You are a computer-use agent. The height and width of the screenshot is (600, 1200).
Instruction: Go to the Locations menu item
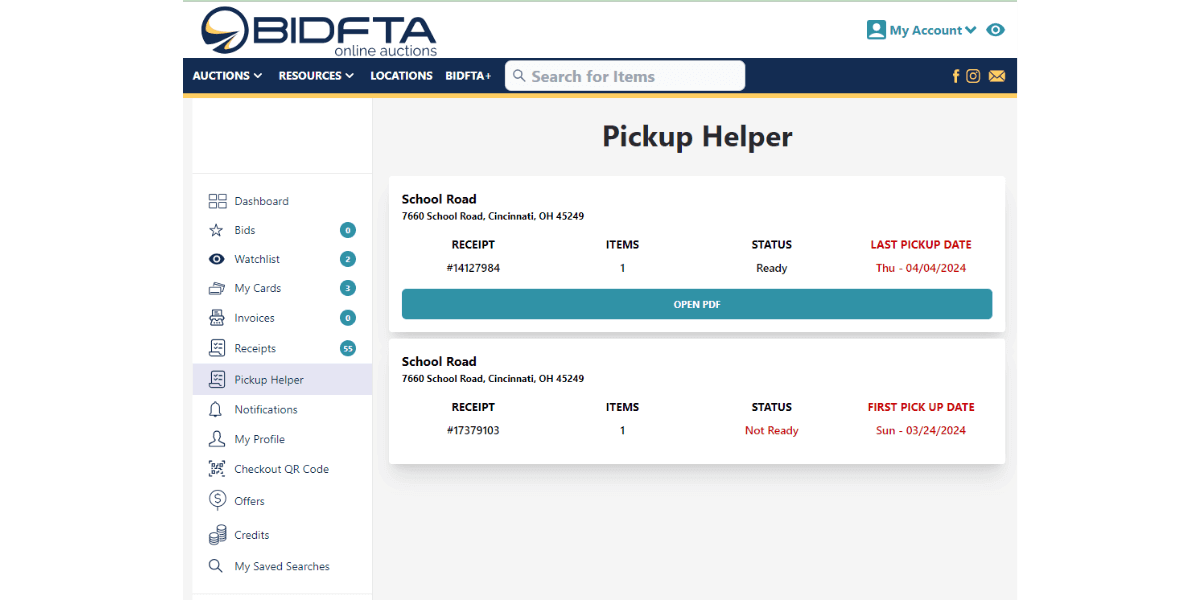tap(401, 76)
